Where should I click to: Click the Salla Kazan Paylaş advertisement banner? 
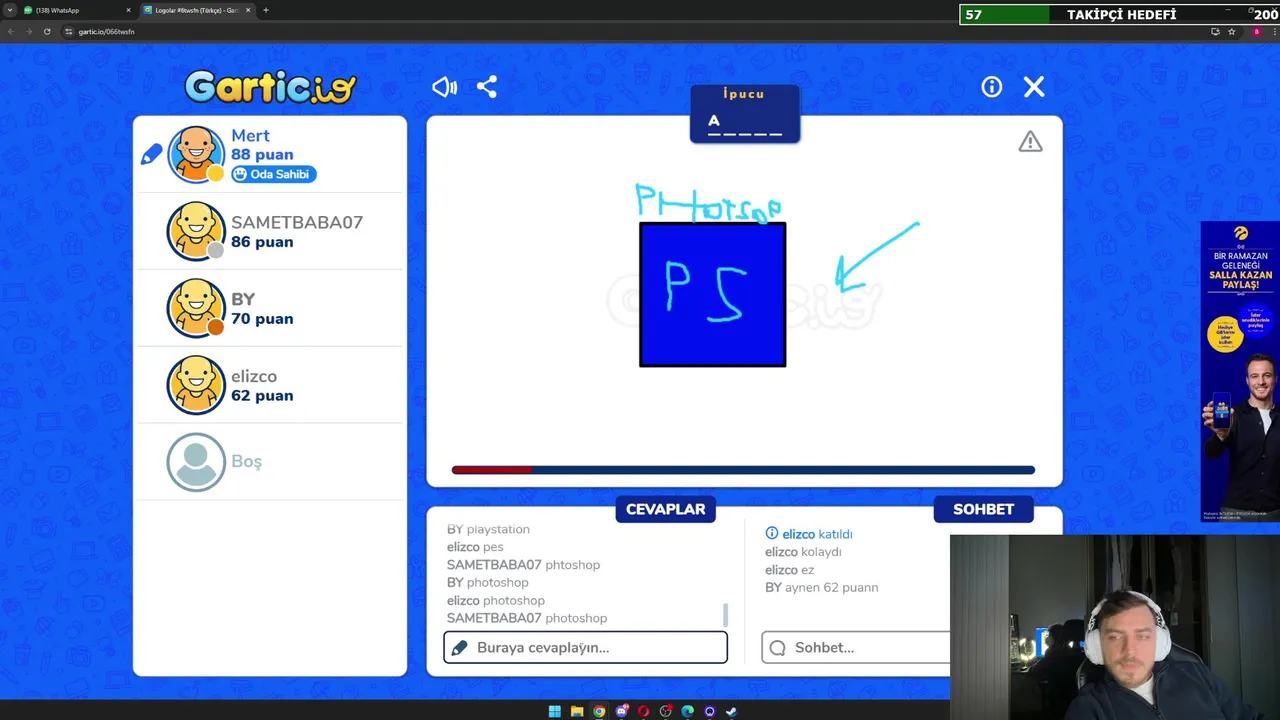pyautogui.click(x=1240, y=371)
